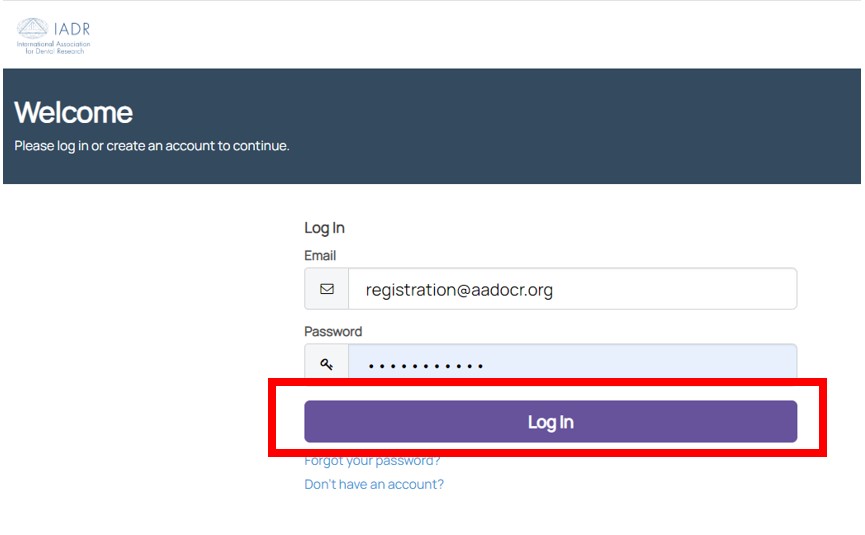The image size is (865, 535).
Task: Click the masked password dots
Action: [426, 367]
